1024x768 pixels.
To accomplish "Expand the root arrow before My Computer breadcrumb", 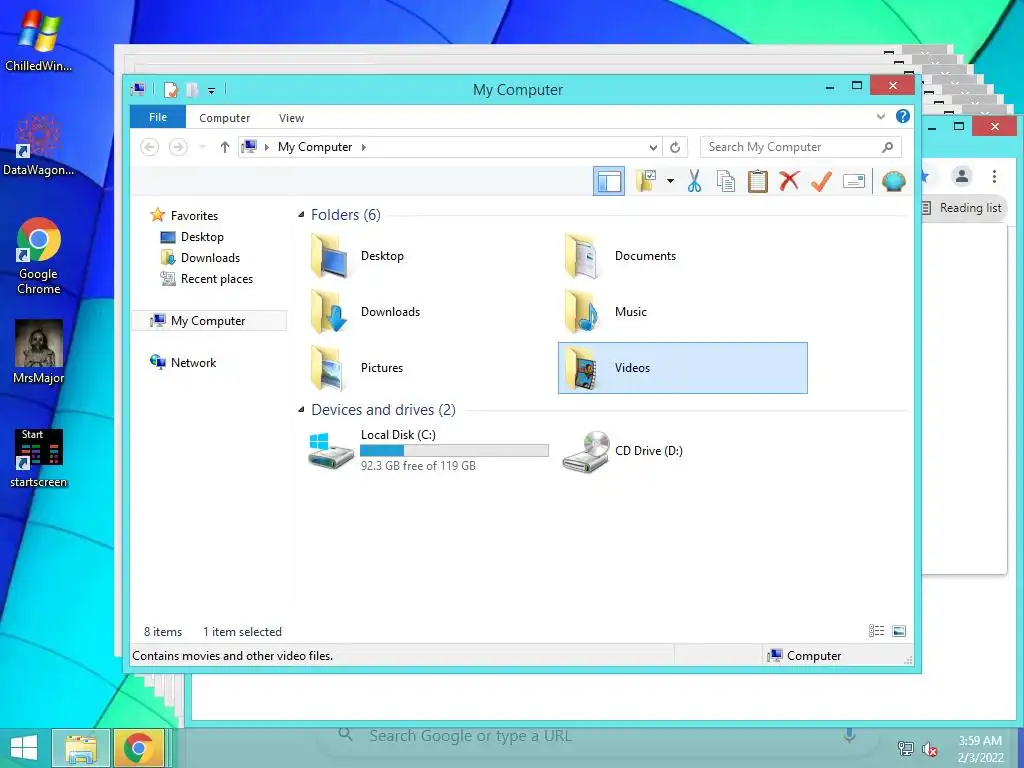I will [266, 147].
